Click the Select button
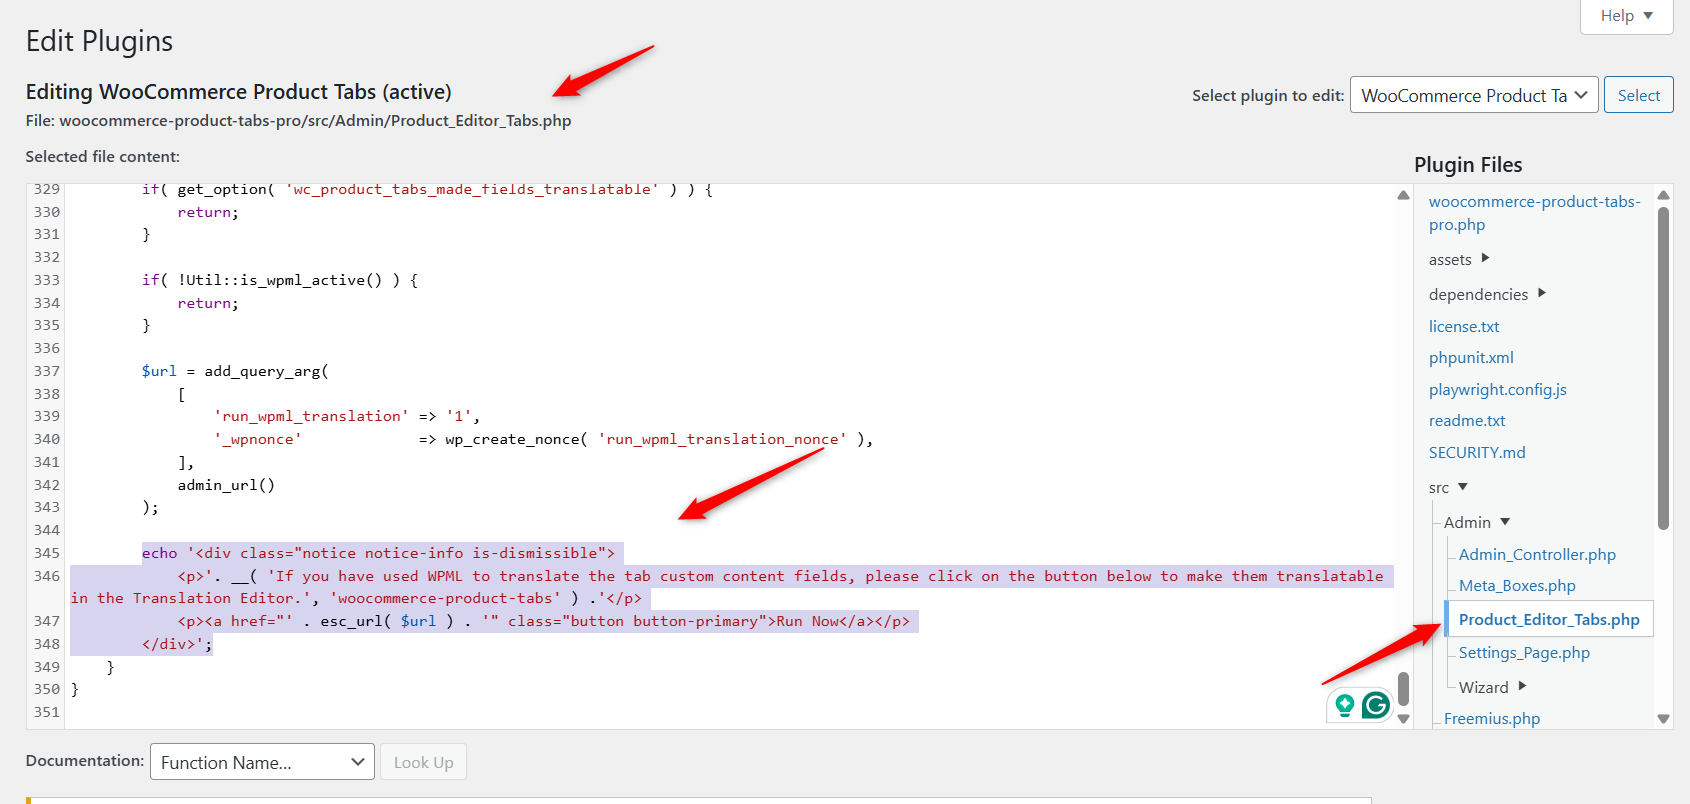The image size is (1690, 804). 1638,95
